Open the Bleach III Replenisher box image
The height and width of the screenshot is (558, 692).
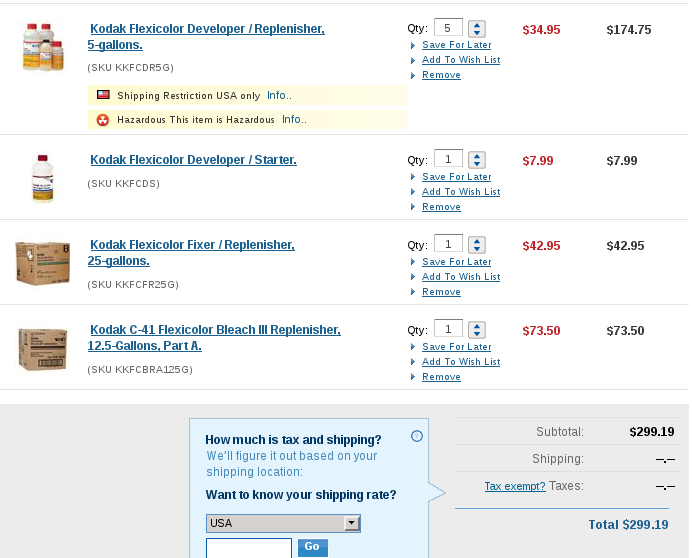[x=43, y=349]
